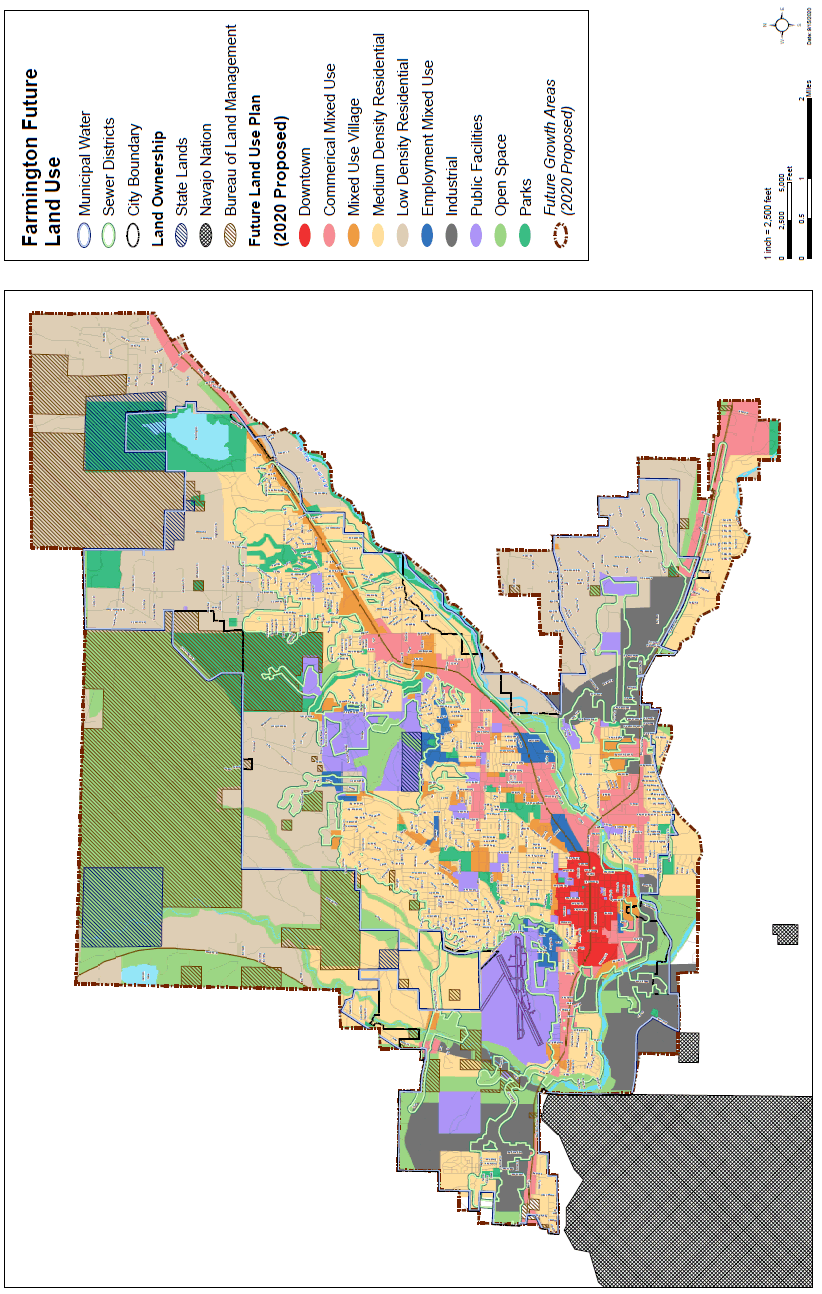Click the Bureau of Land Management hatch symbol
The width and height of the screenshot is (822, 1294).
(x=233, y=240)
